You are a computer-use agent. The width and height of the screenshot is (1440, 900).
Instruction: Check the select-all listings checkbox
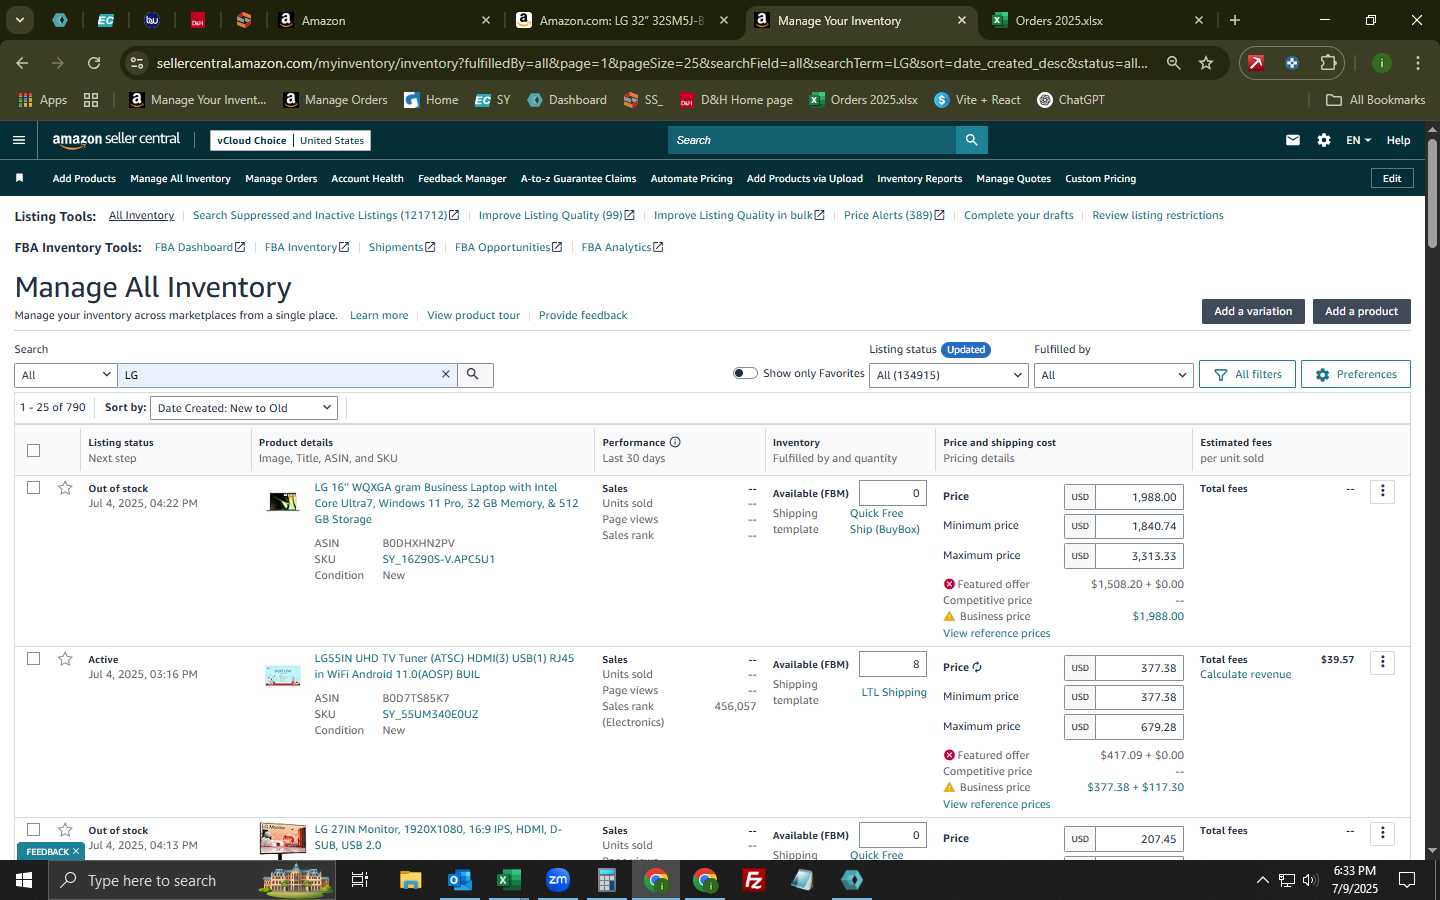[x=33, y=450]
